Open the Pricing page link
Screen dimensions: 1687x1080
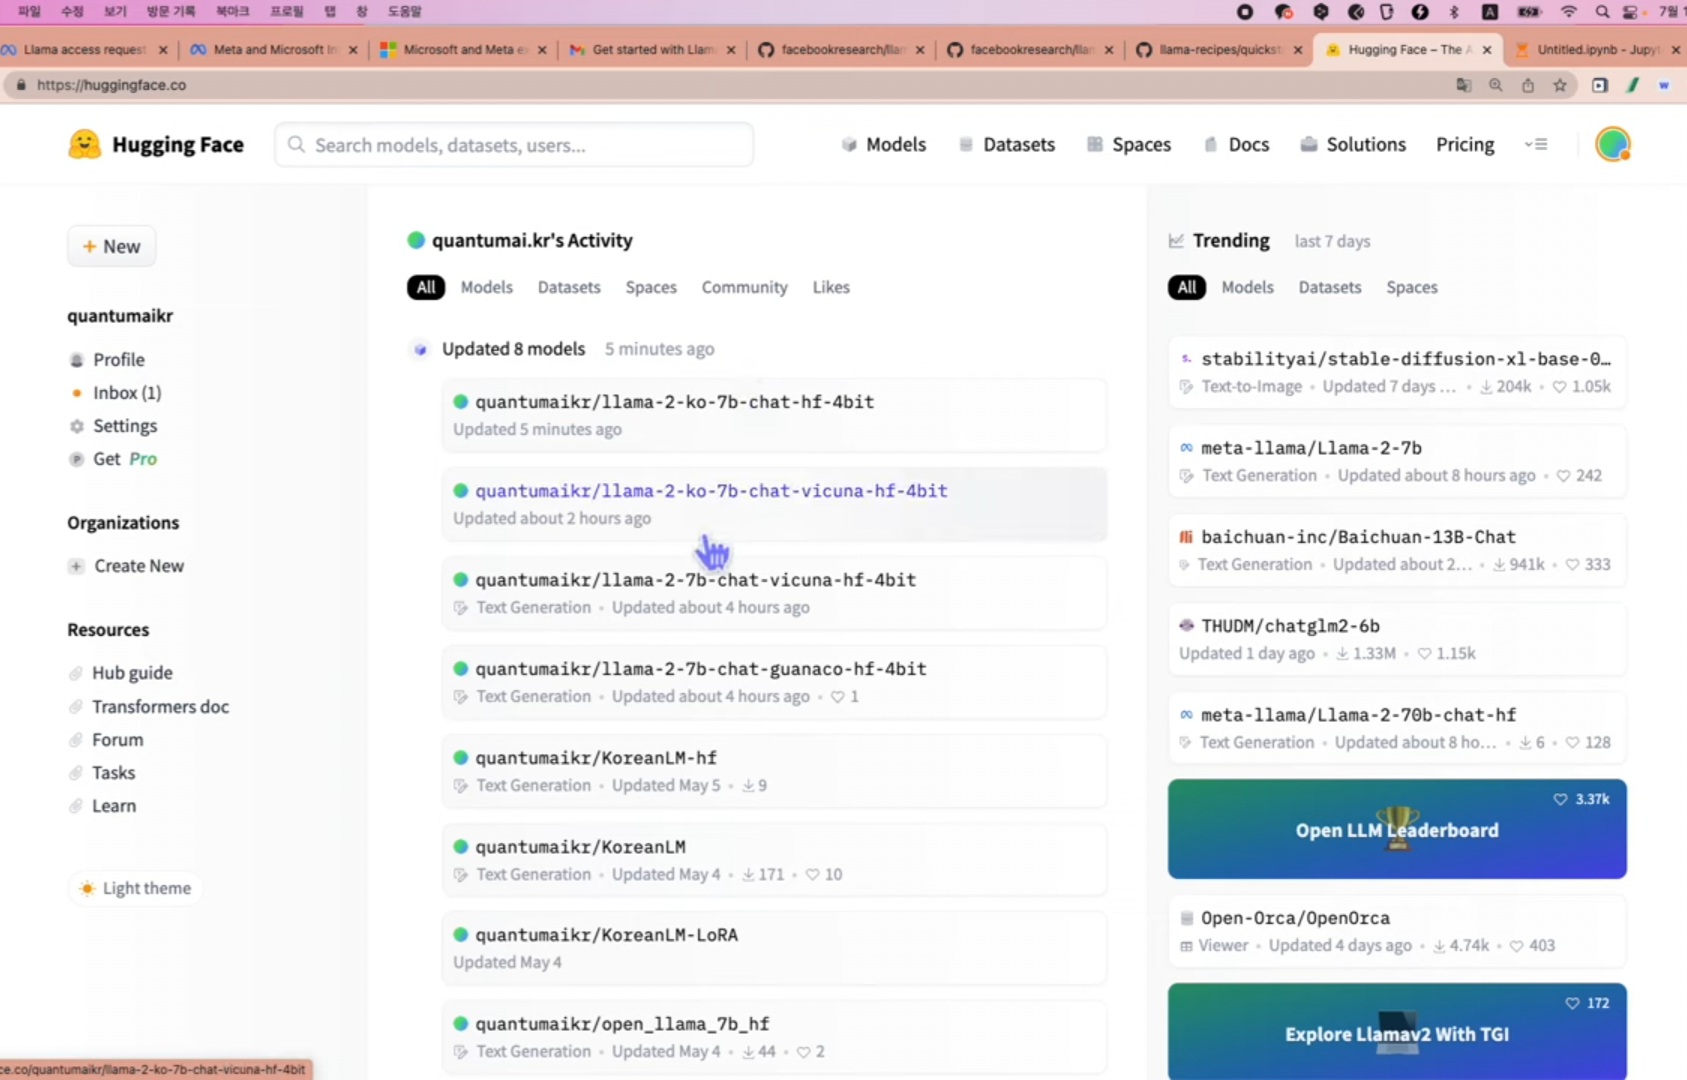tap(1465, 144)
